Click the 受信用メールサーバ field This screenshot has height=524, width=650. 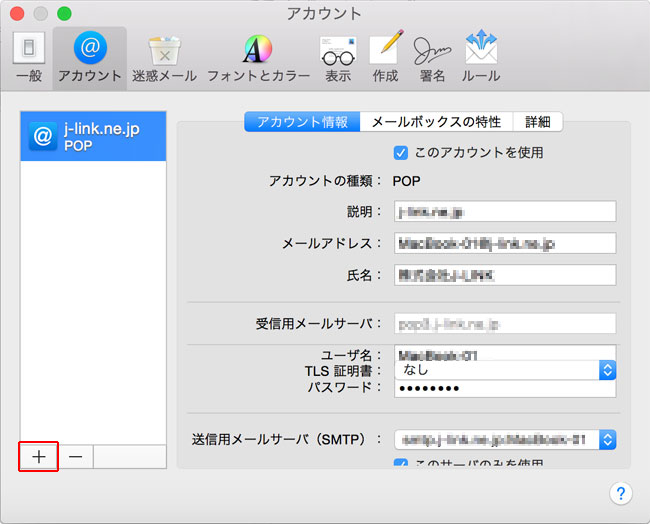(505, 324)
